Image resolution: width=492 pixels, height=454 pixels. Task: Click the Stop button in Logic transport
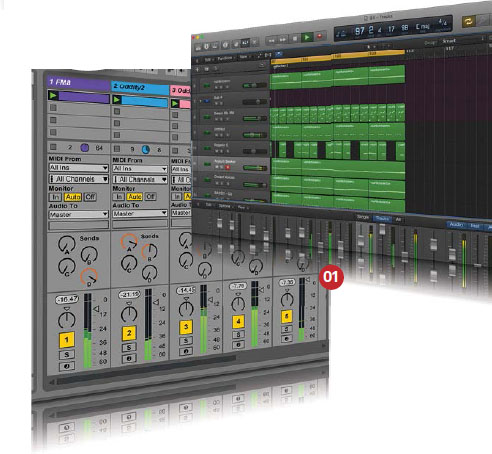pyautogui.click(x=295, y=39)
